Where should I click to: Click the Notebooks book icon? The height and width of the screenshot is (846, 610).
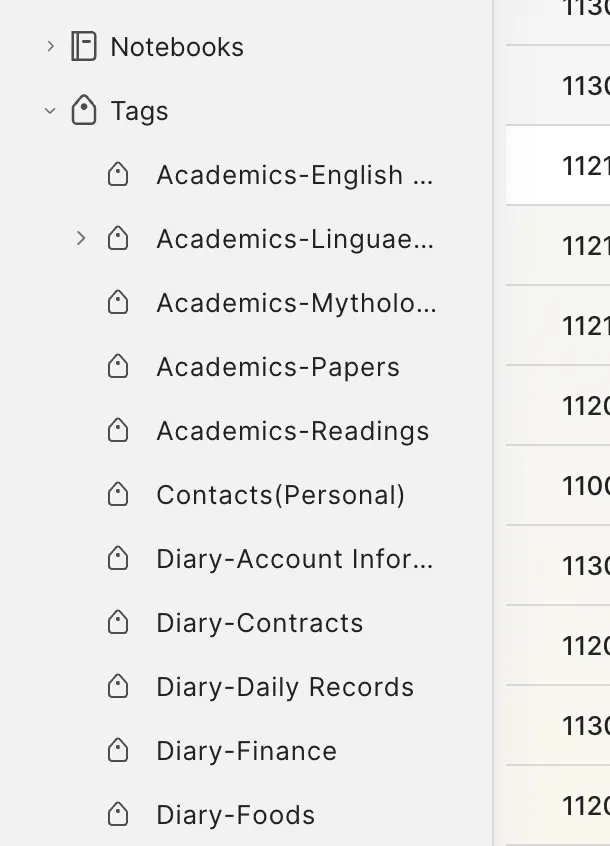[x=84, y=47]
